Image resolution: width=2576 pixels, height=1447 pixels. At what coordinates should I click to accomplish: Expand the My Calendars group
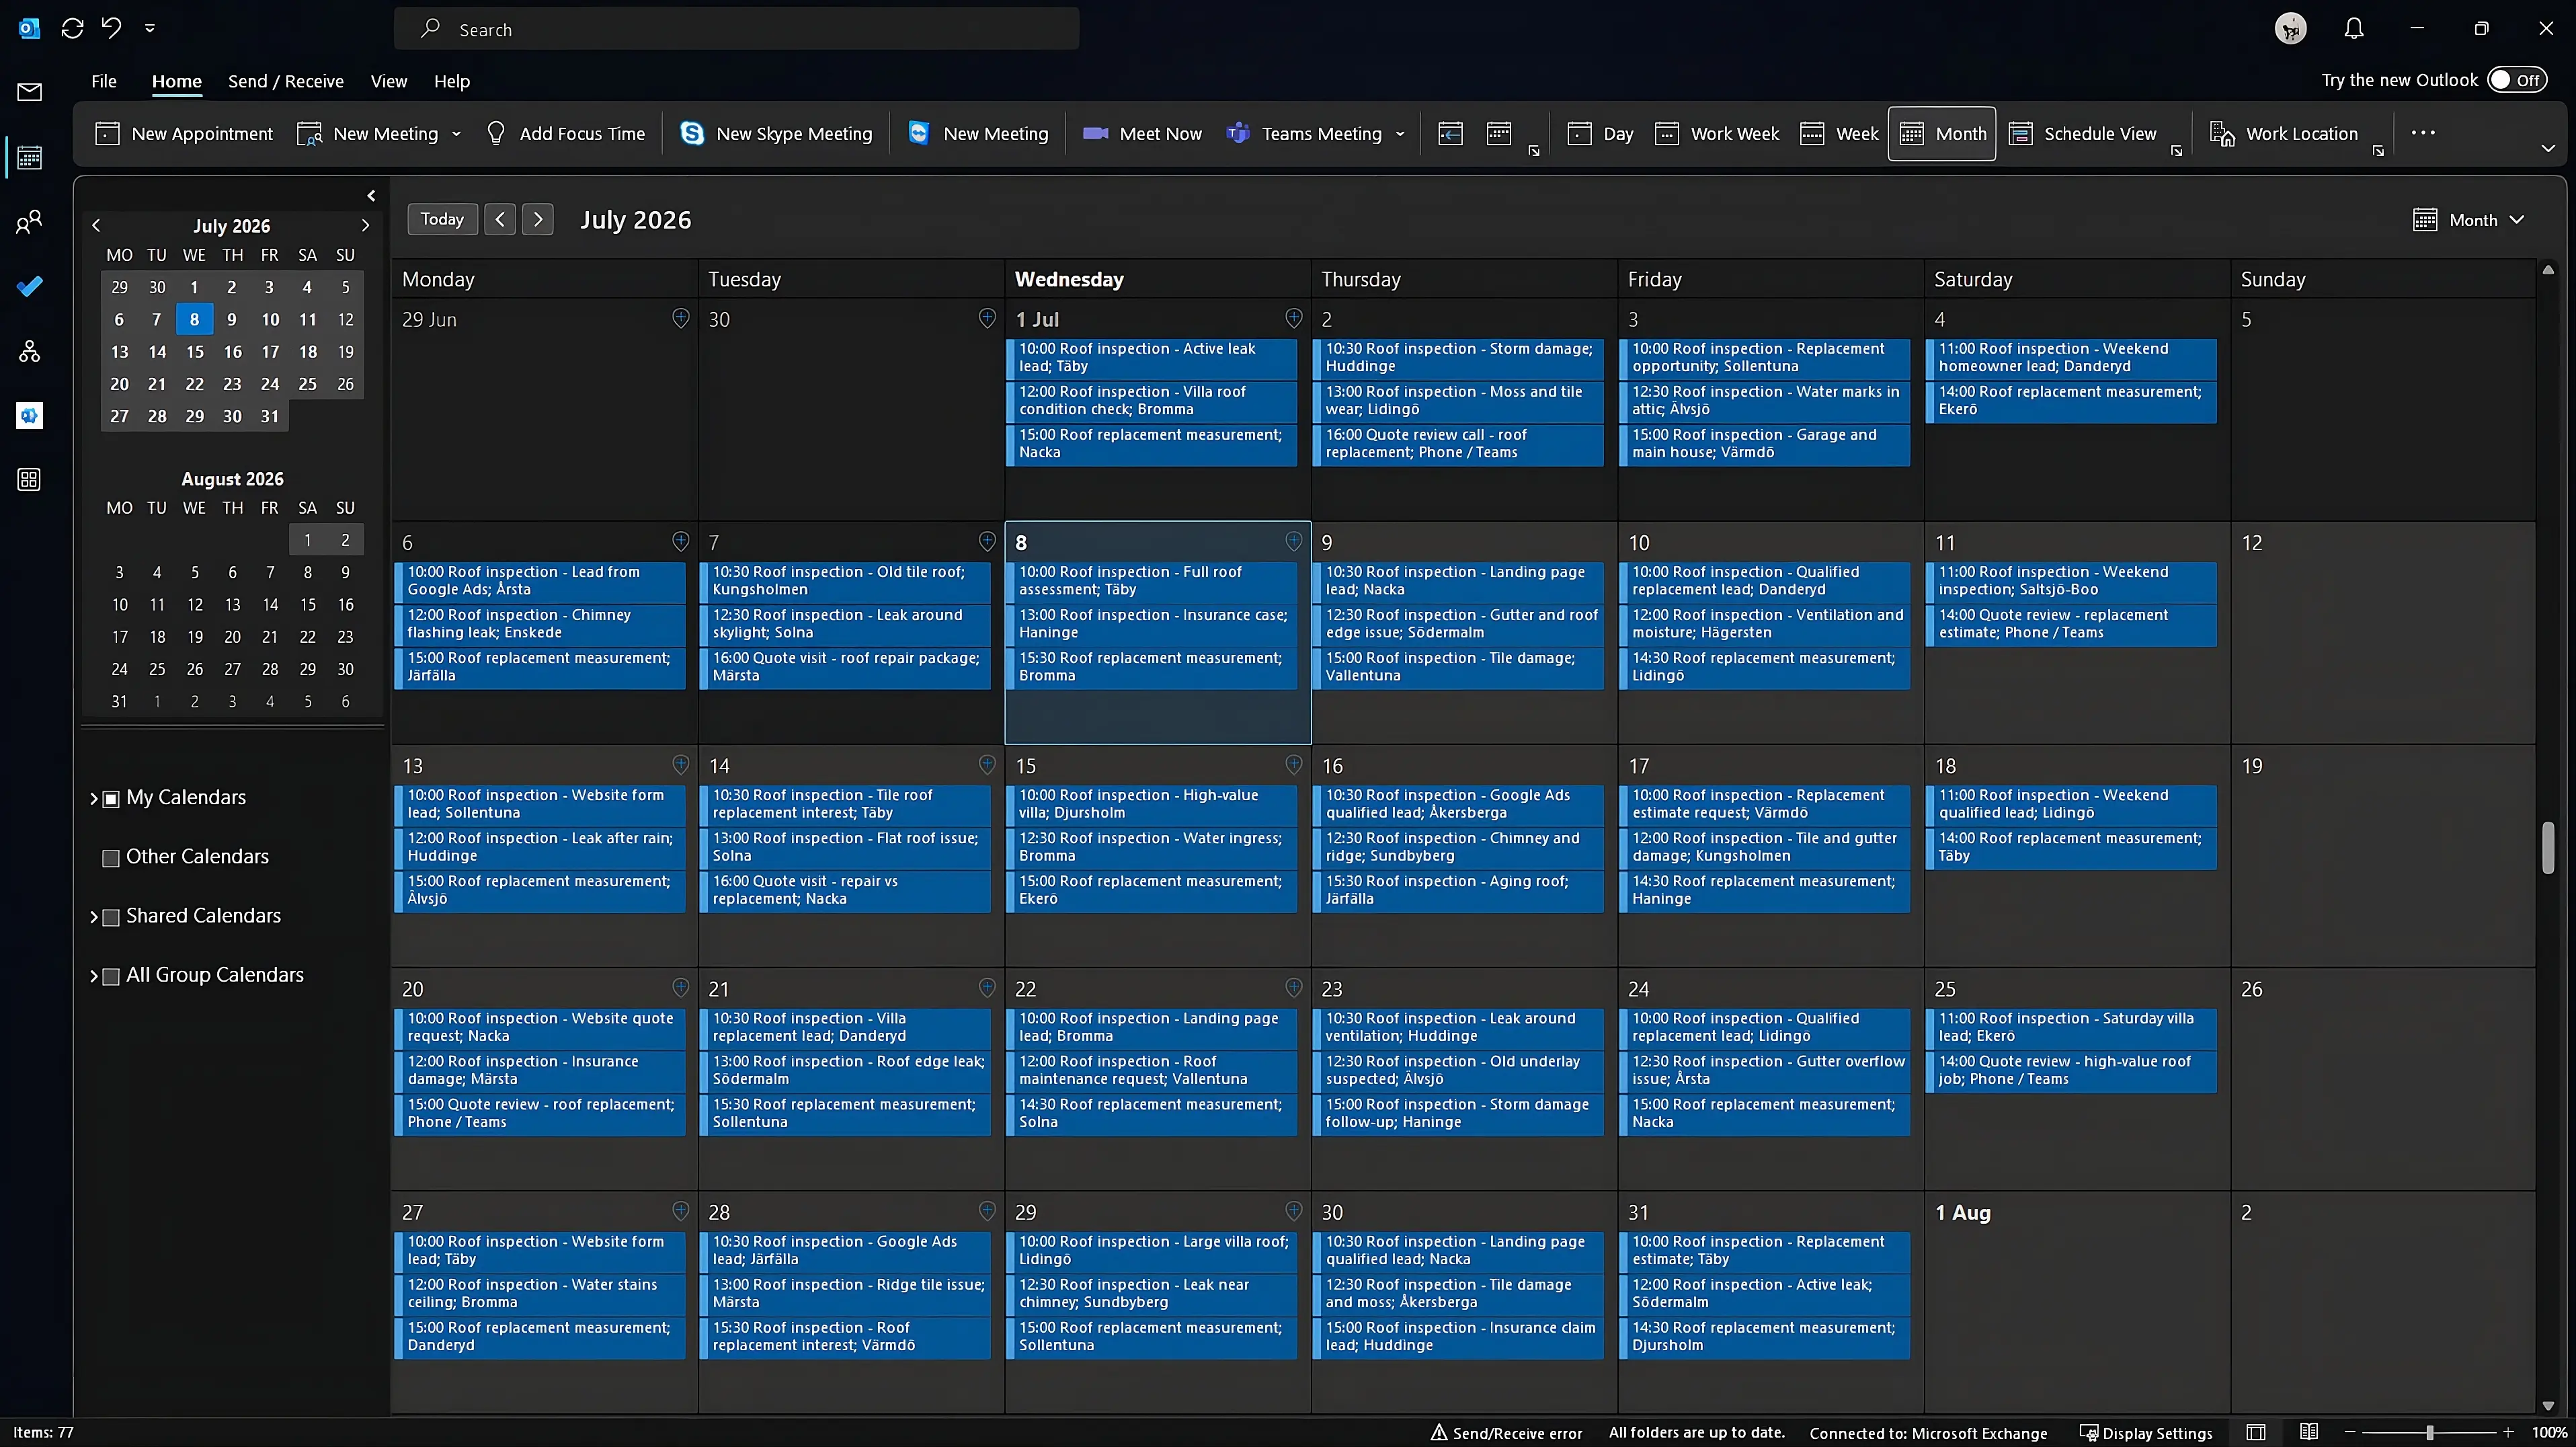click(x=94, y=798)
